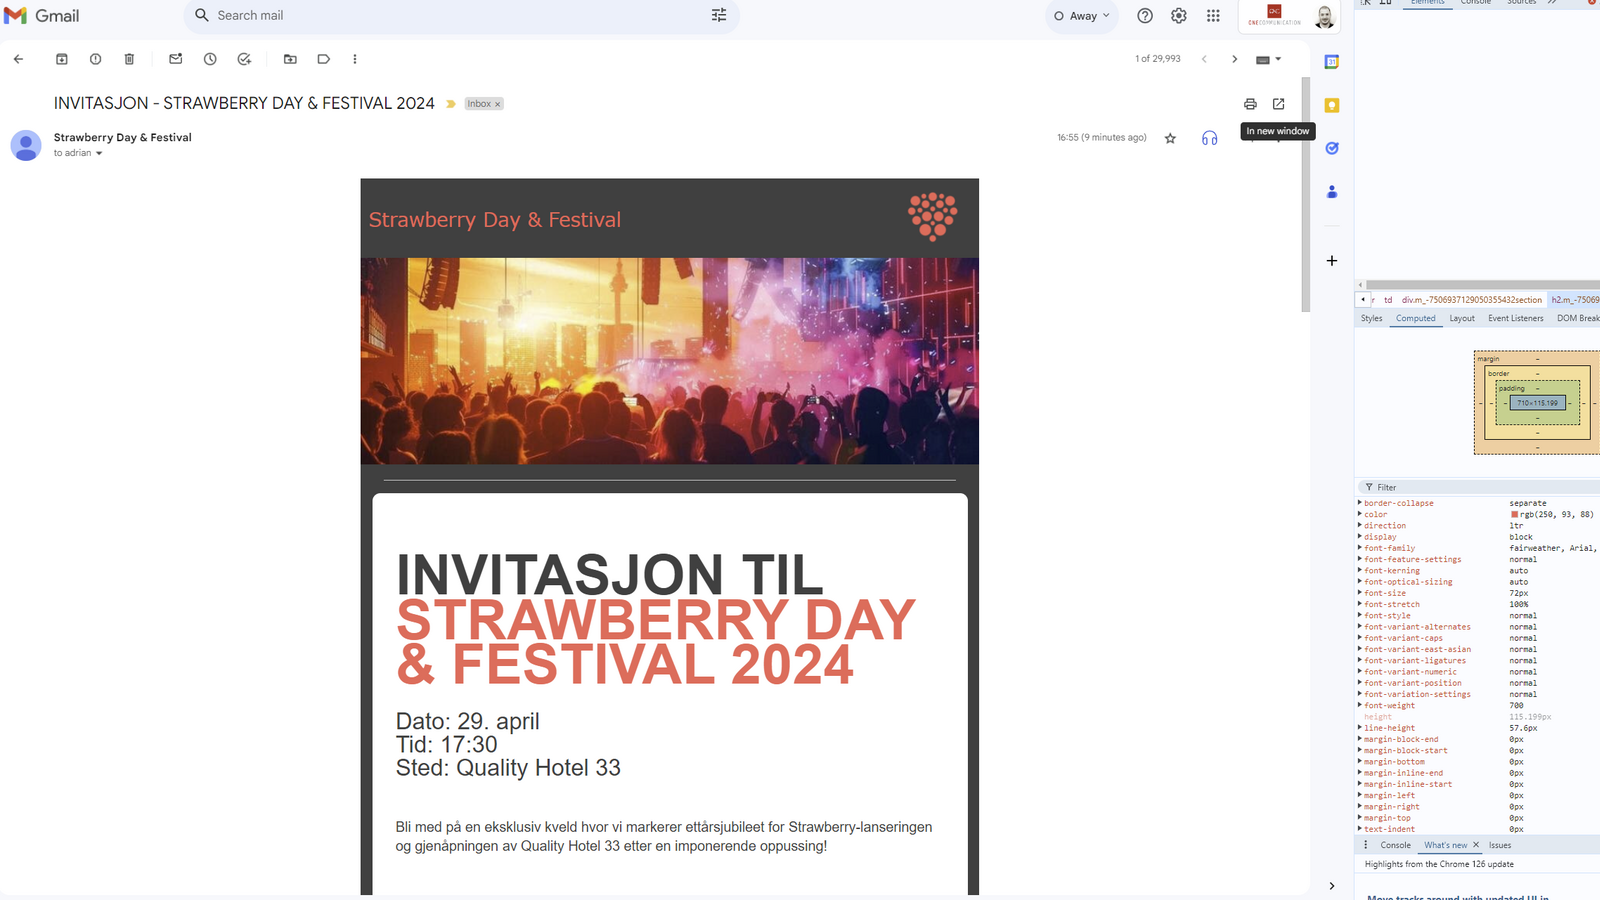This screenshot has height=900, width=1600.
Task: Expand recipient details next to 'to adrian'
Action: 99,154
